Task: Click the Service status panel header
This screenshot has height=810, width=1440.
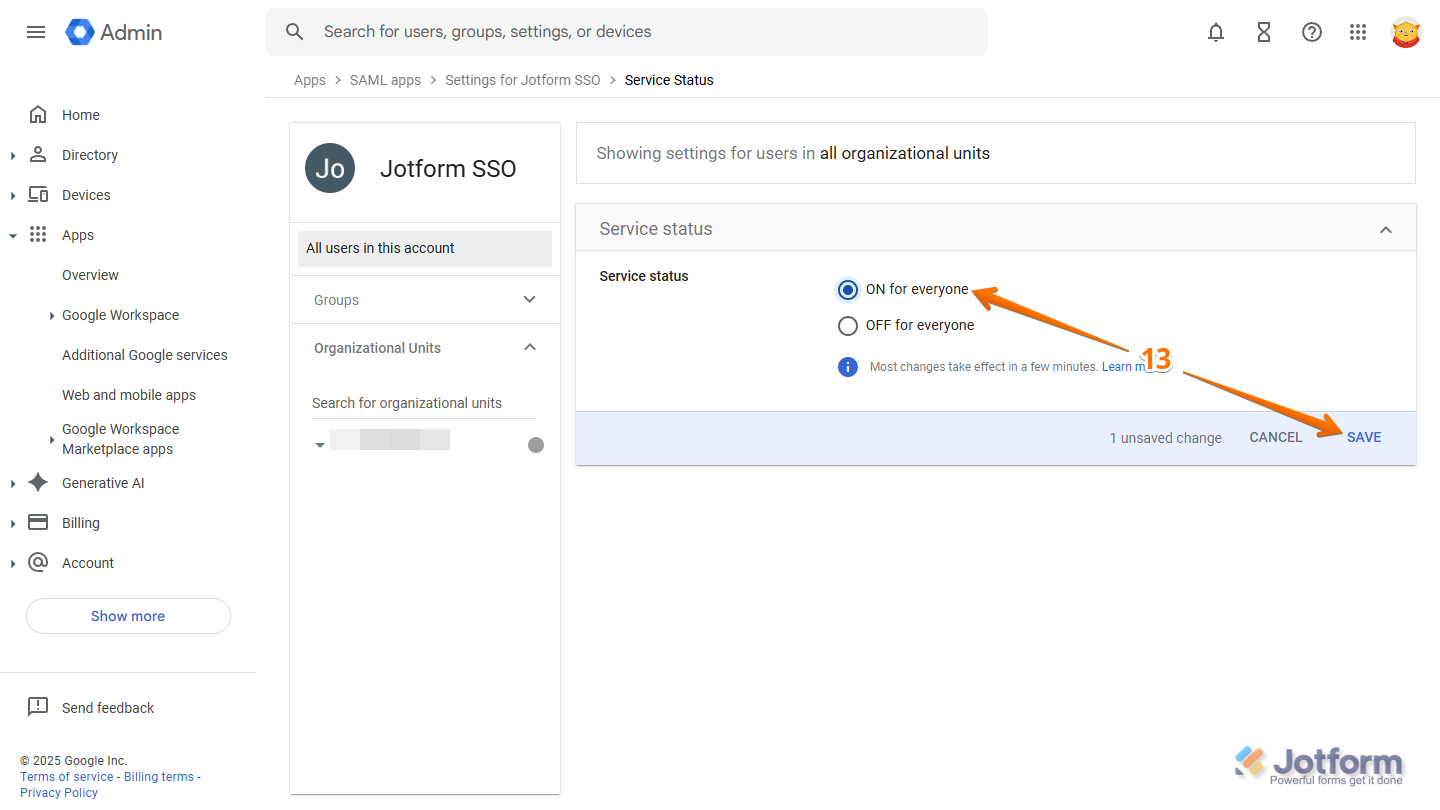Action: pos(996,228)
